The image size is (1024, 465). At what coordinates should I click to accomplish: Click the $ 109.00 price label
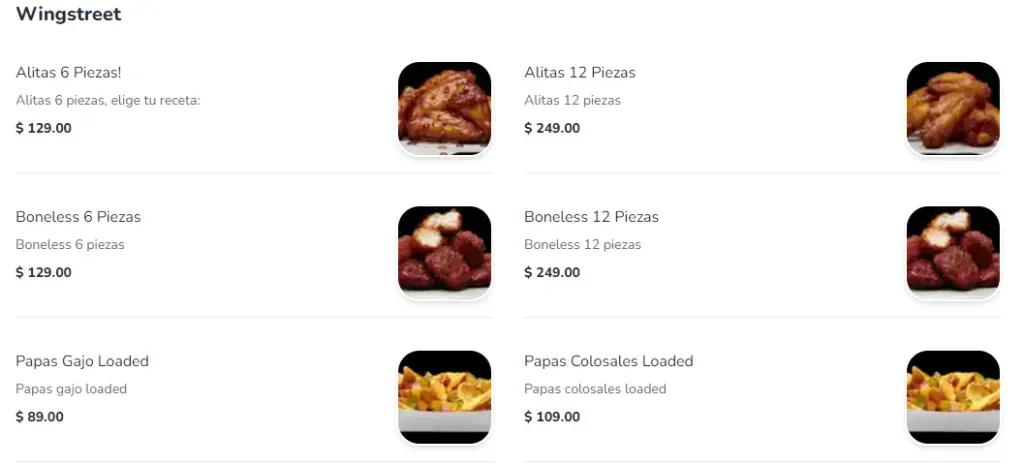[552, 417]
